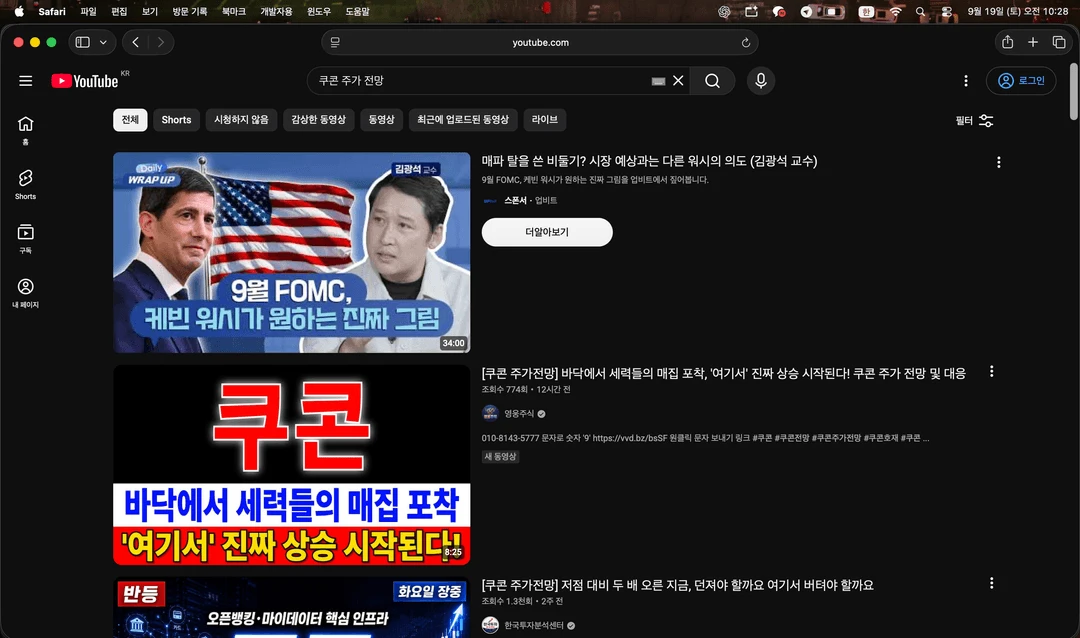
Task: Expand the Safari sidebar dropdown chevron
Action: coord(103,42)
